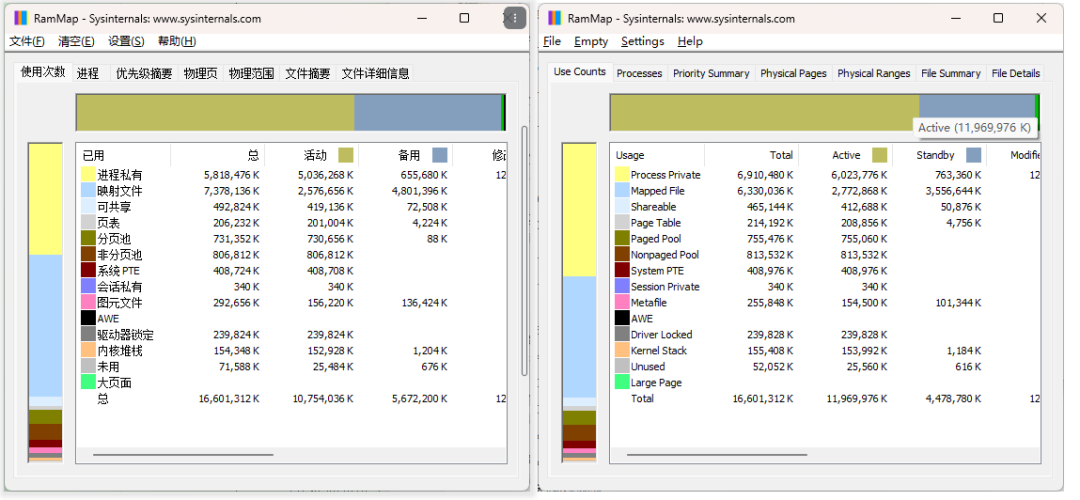
Task: Open the Help menu in English RamMap
Action: tap(690, 41)
